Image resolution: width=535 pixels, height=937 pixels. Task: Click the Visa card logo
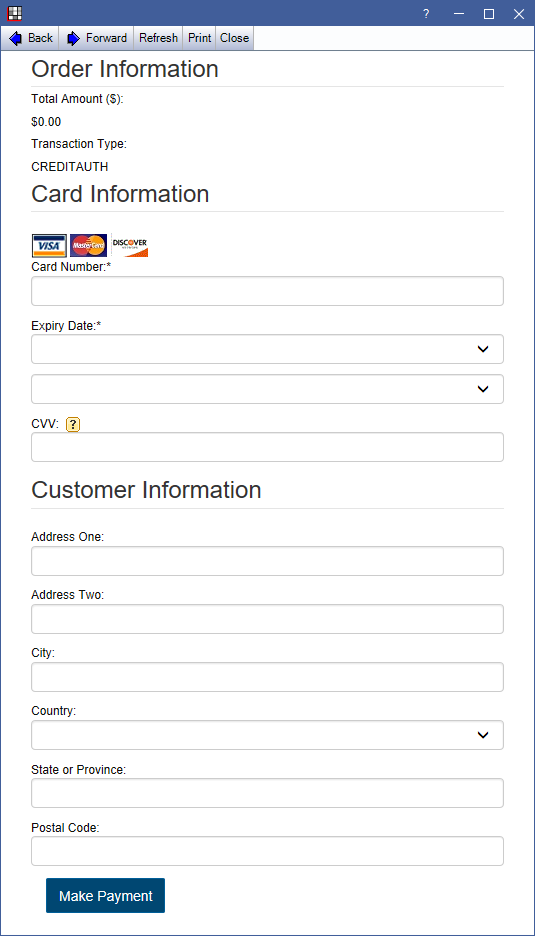49,246
